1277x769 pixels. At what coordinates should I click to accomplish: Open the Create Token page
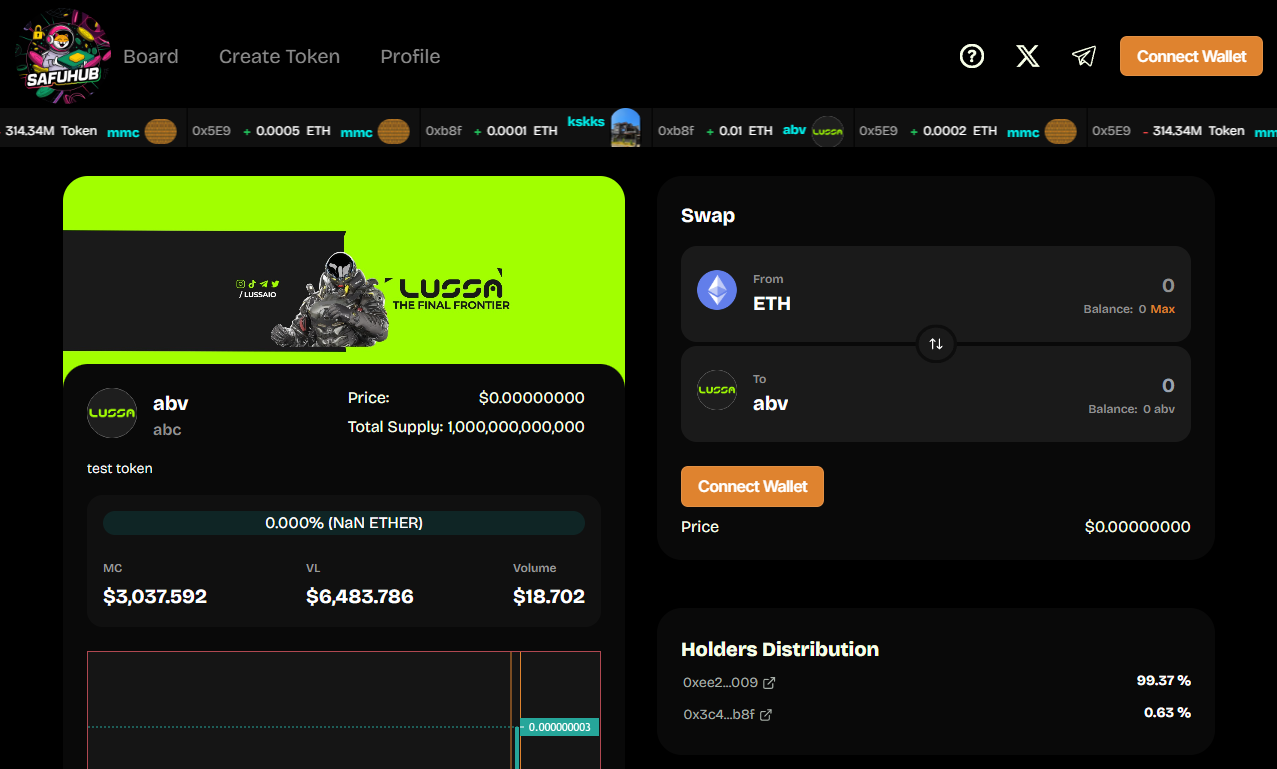click(x=279, y=56)
